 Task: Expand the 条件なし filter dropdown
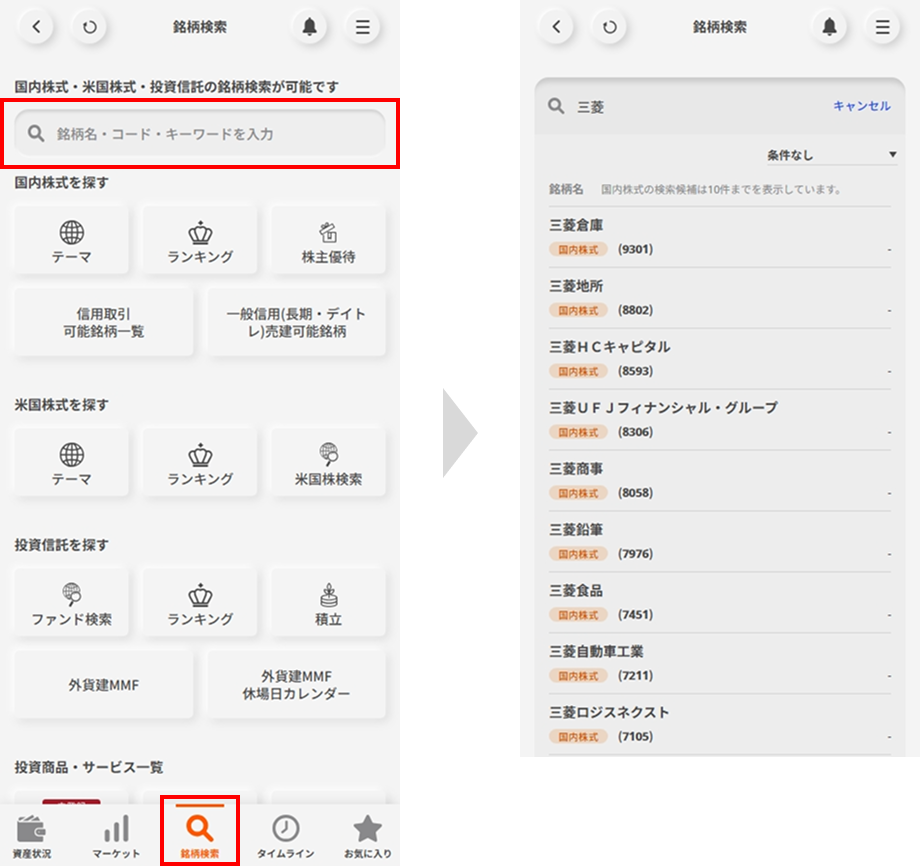(831, 155)
